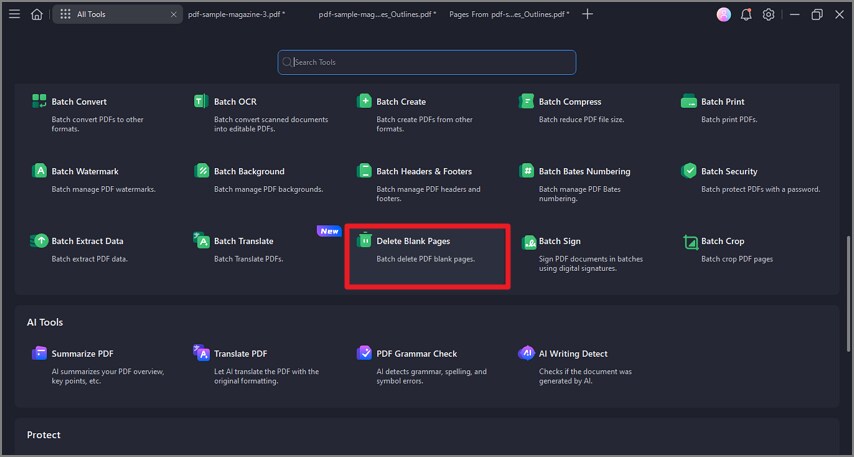Open the Batch Security shield icon

(x=688, y=170)
